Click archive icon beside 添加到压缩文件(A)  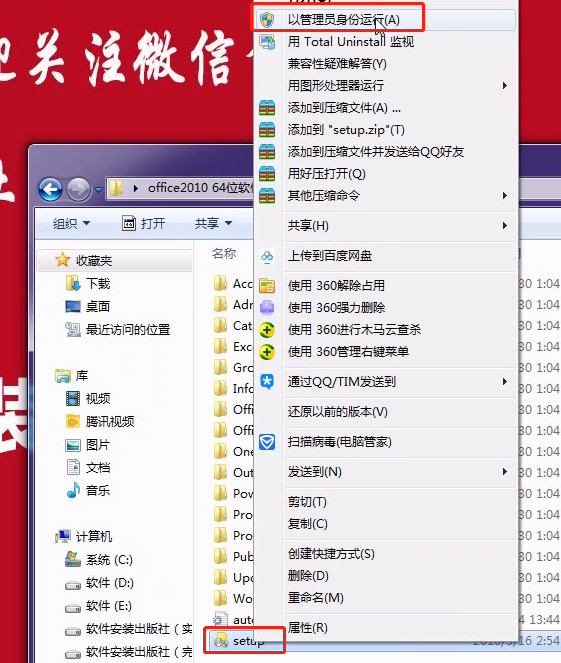click(x=267, y=108)
